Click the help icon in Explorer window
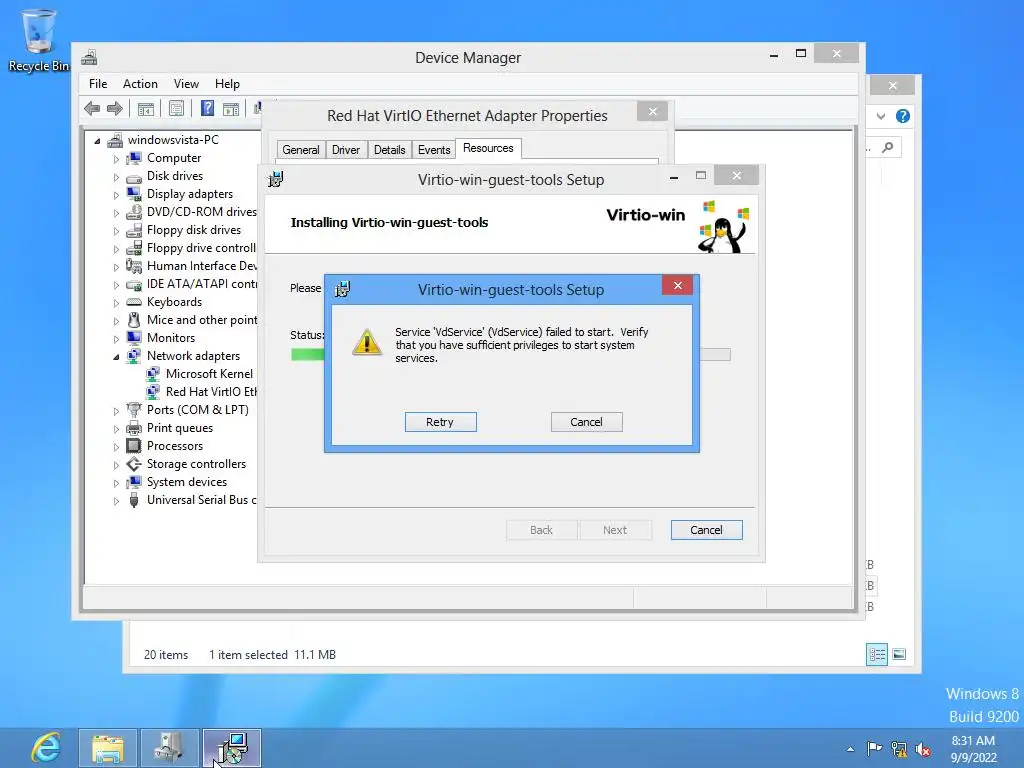 pyautogui.click(x=903, y=116)
